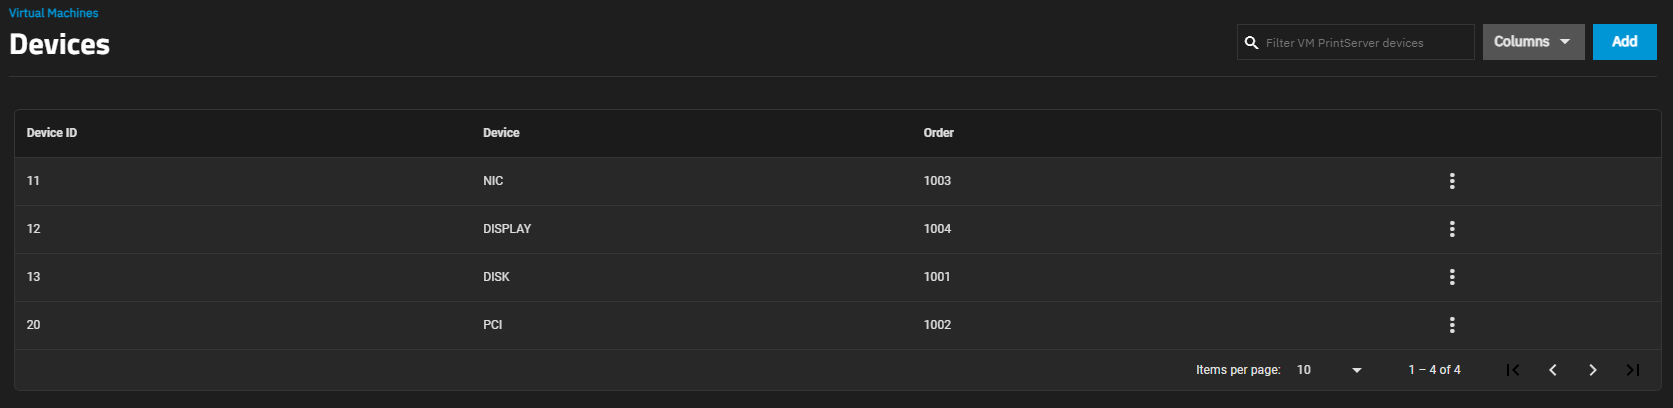1673x408 pixels.
Task: Open the actions menu for DISK device
Action: pos(1452,277)
